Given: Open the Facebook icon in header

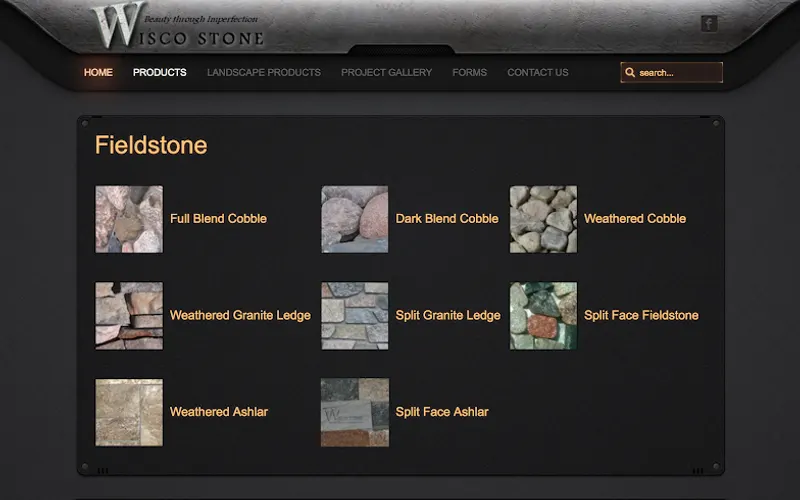Looking at the screenshot, I should (x=709, y=23).
